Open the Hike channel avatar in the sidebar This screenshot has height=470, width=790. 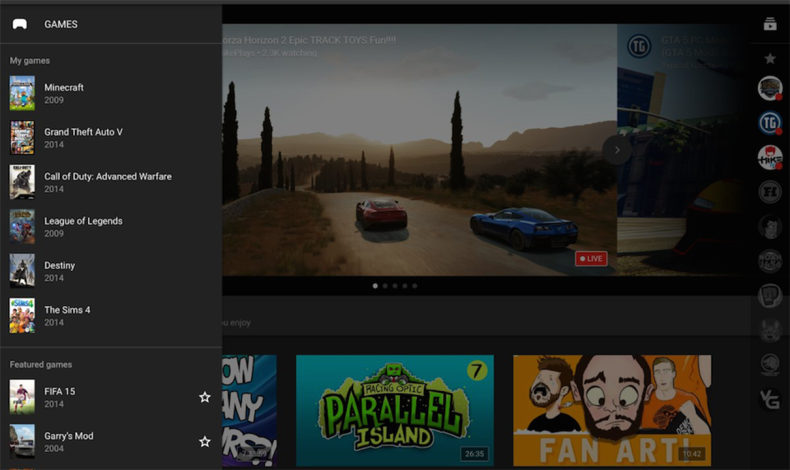click(770, 157)
